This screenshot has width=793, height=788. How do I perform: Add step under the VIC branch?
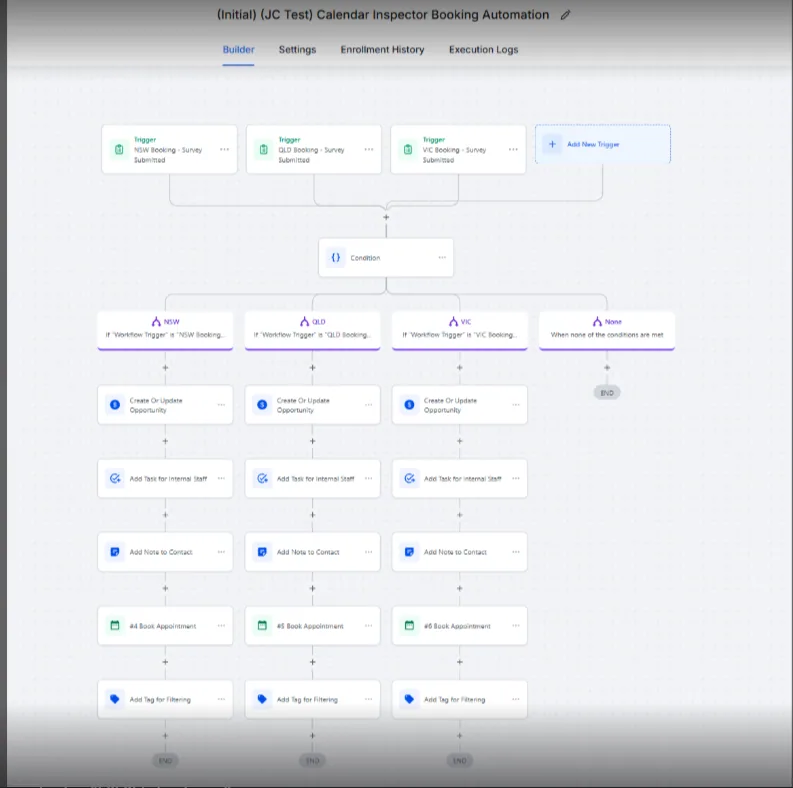pyautogui.click(x=460, y=368)
